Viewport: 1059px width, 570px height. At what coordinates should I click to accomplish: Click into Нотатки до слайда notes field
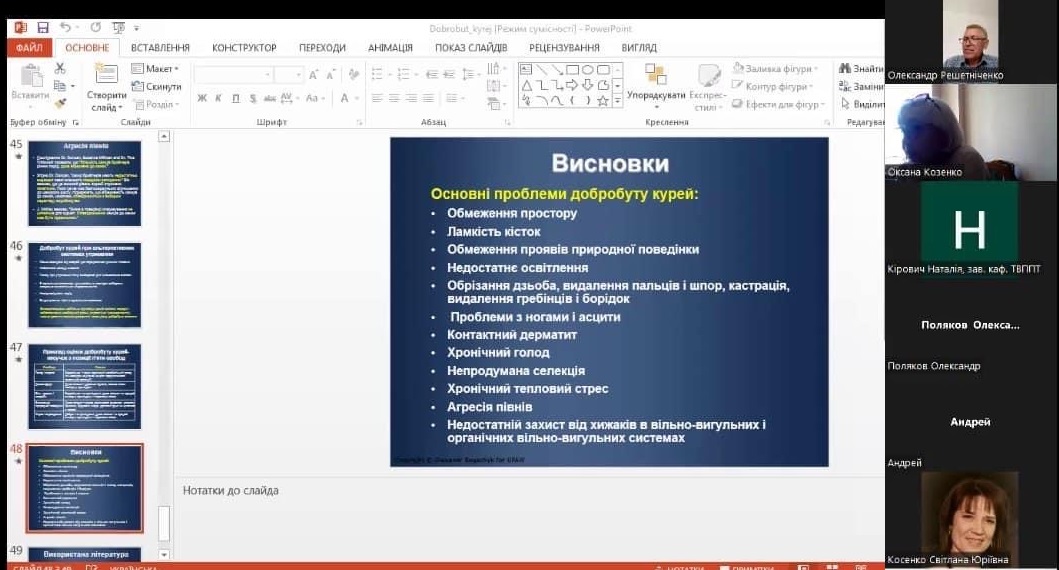click(529, 518)
